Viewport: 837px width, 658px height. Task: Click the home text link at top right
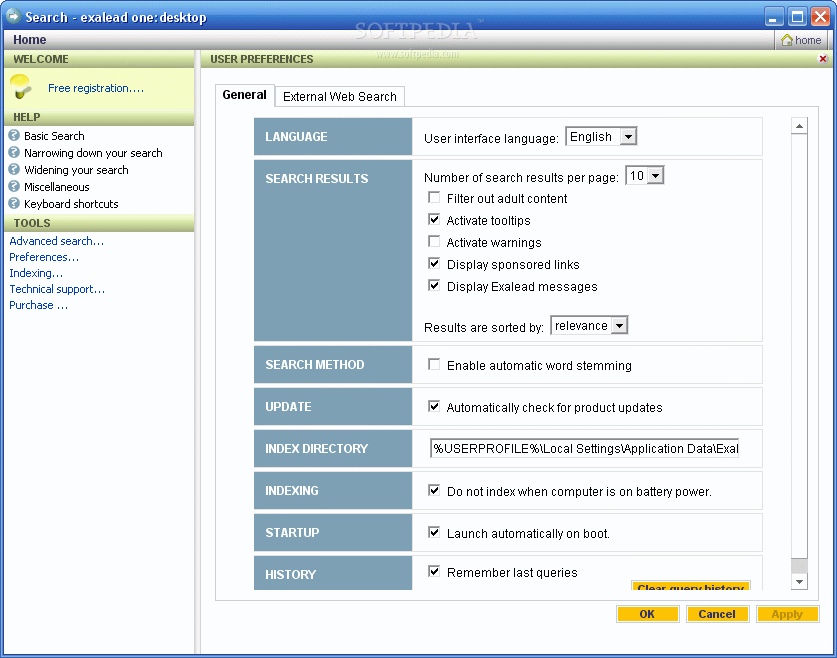(x=808, y=40)
